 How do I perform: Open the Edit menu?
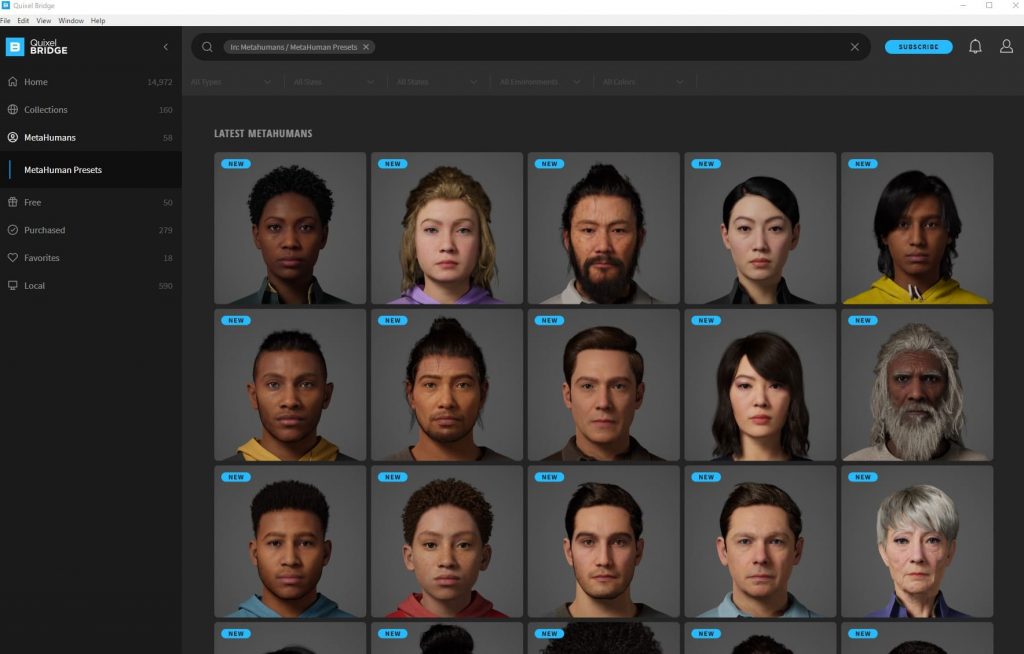click(x=23, y=20)
